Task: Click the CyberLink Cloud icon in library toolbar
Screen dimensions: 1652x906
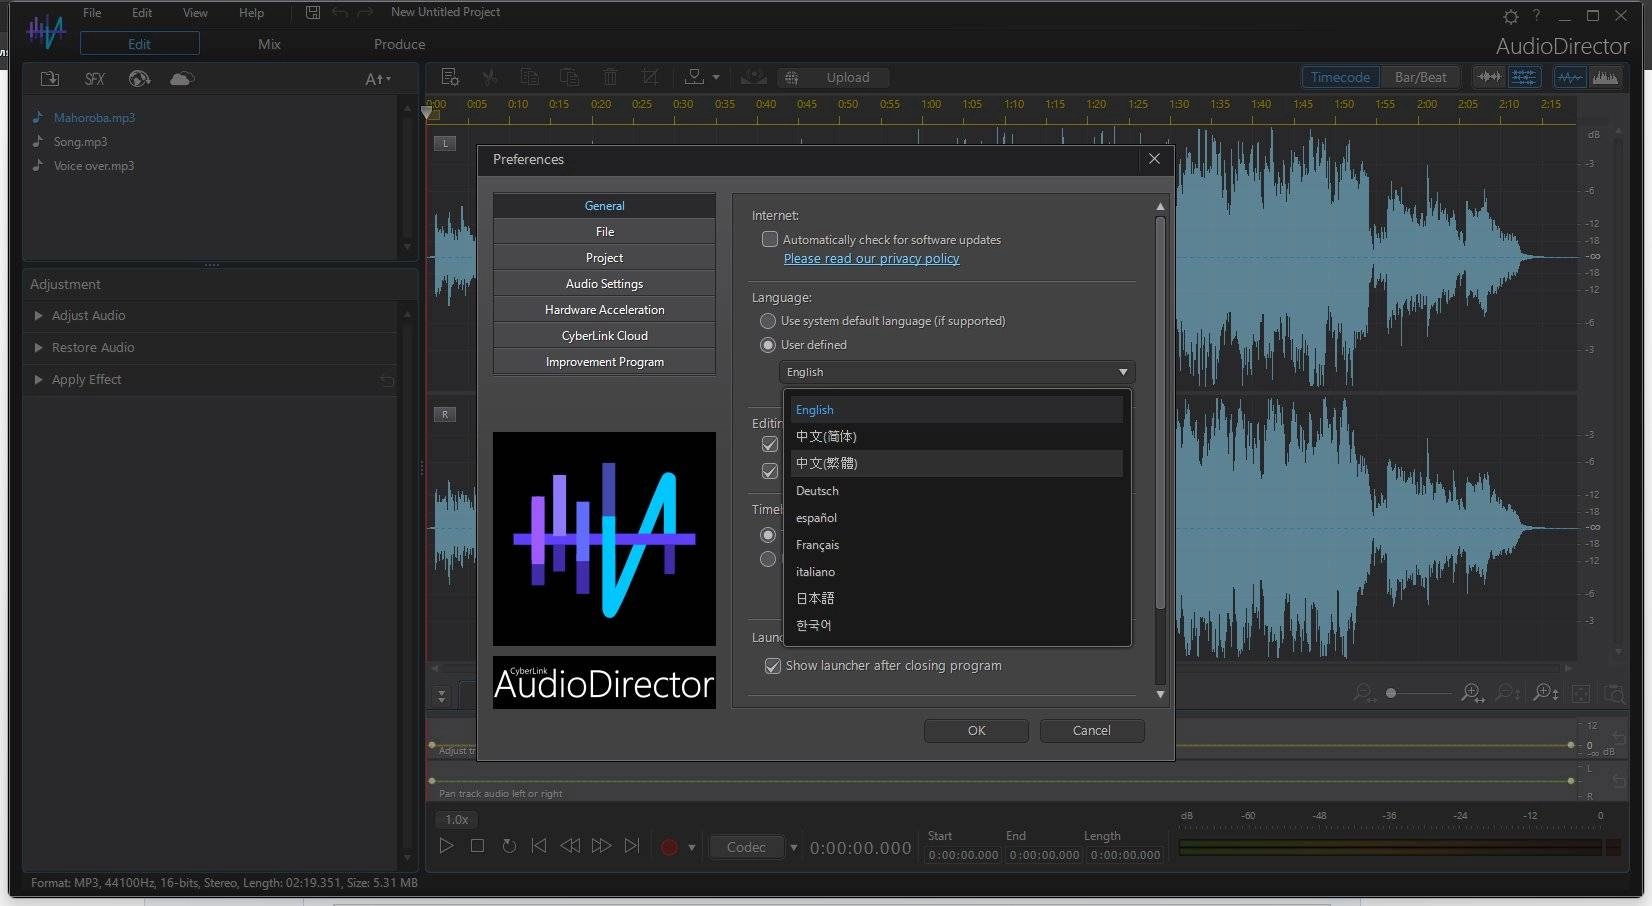Action: tap(182, 78)
